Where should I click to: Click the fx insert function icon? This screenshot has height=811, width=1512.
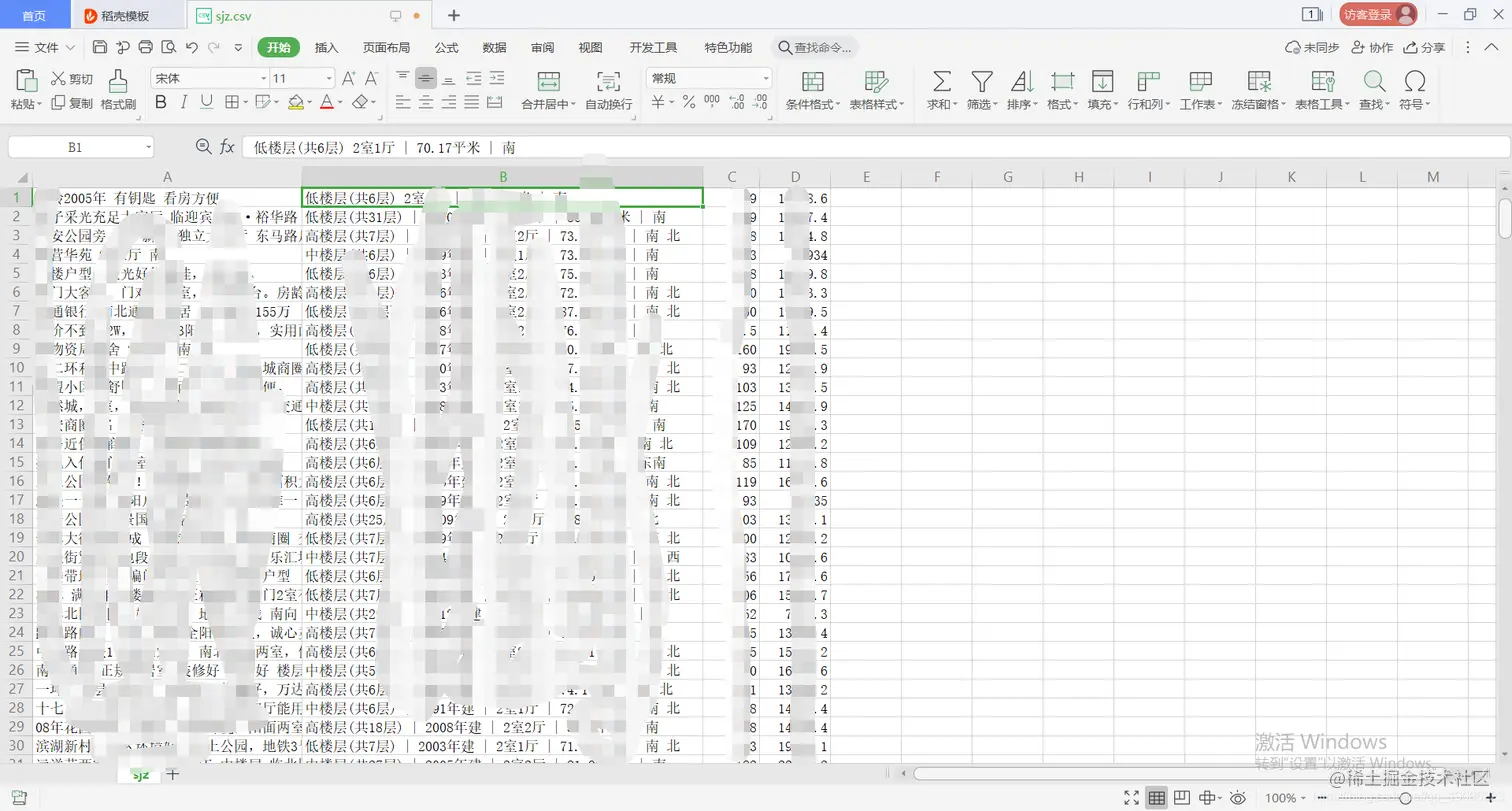[227, 147]
